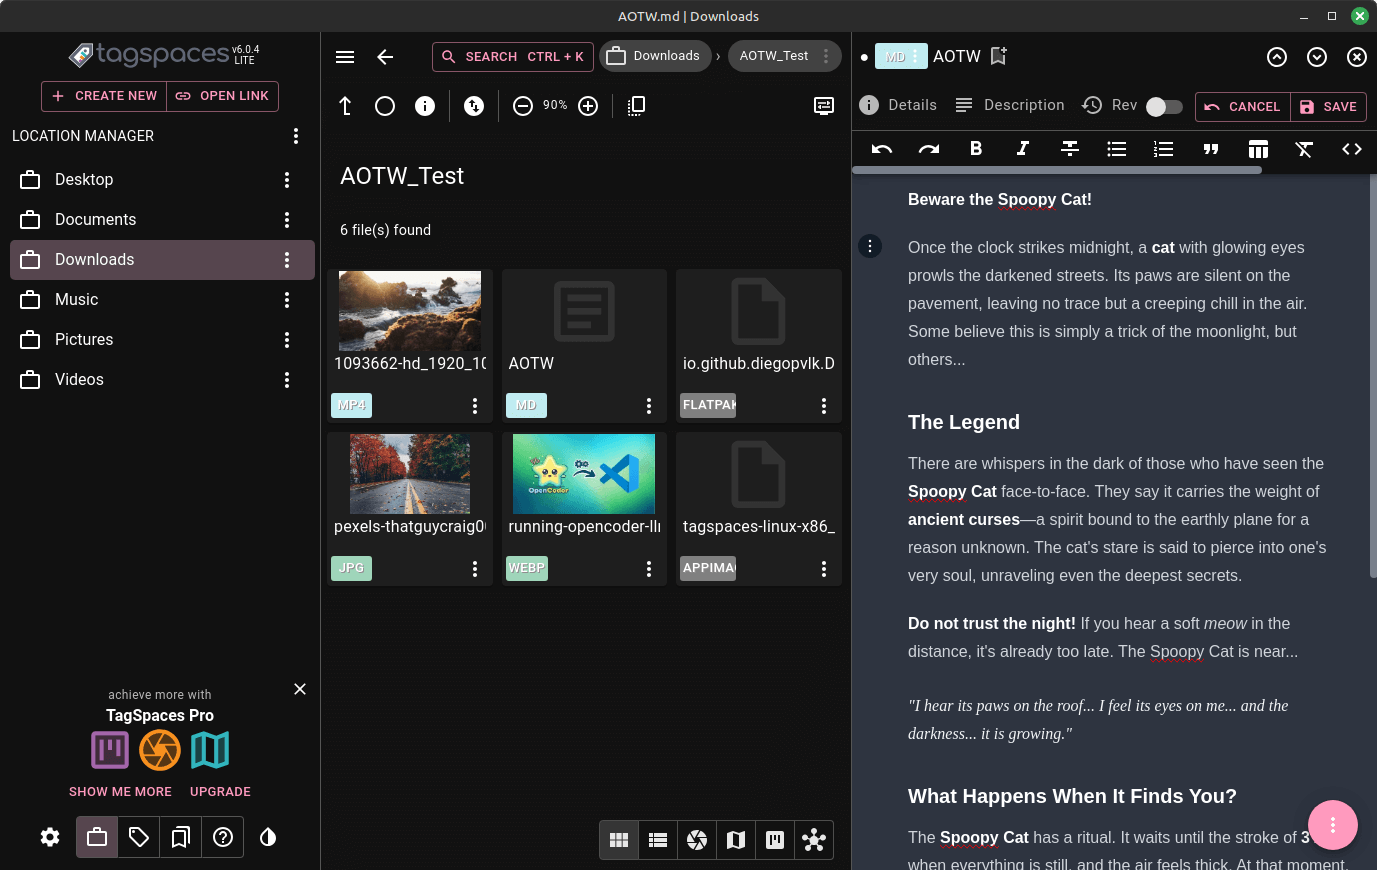The image size is (1377, 870).
Task: Insert a table using the table icon
Action: pyautogui.click(x=1258, y=149)
